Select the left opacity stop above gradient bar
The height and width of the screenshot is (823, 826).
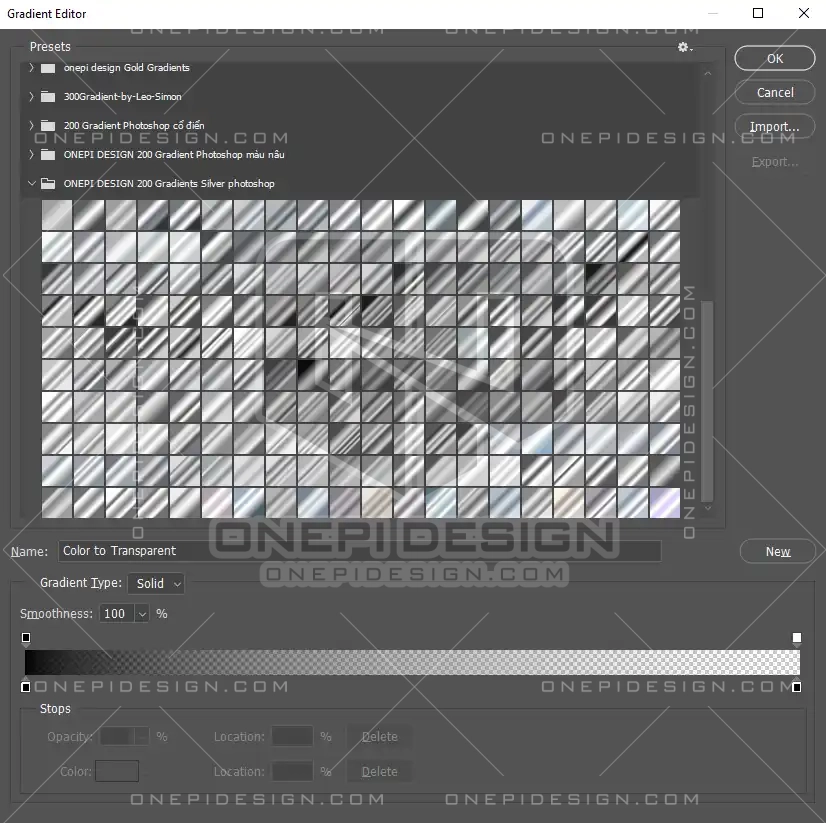coord(26,638)
